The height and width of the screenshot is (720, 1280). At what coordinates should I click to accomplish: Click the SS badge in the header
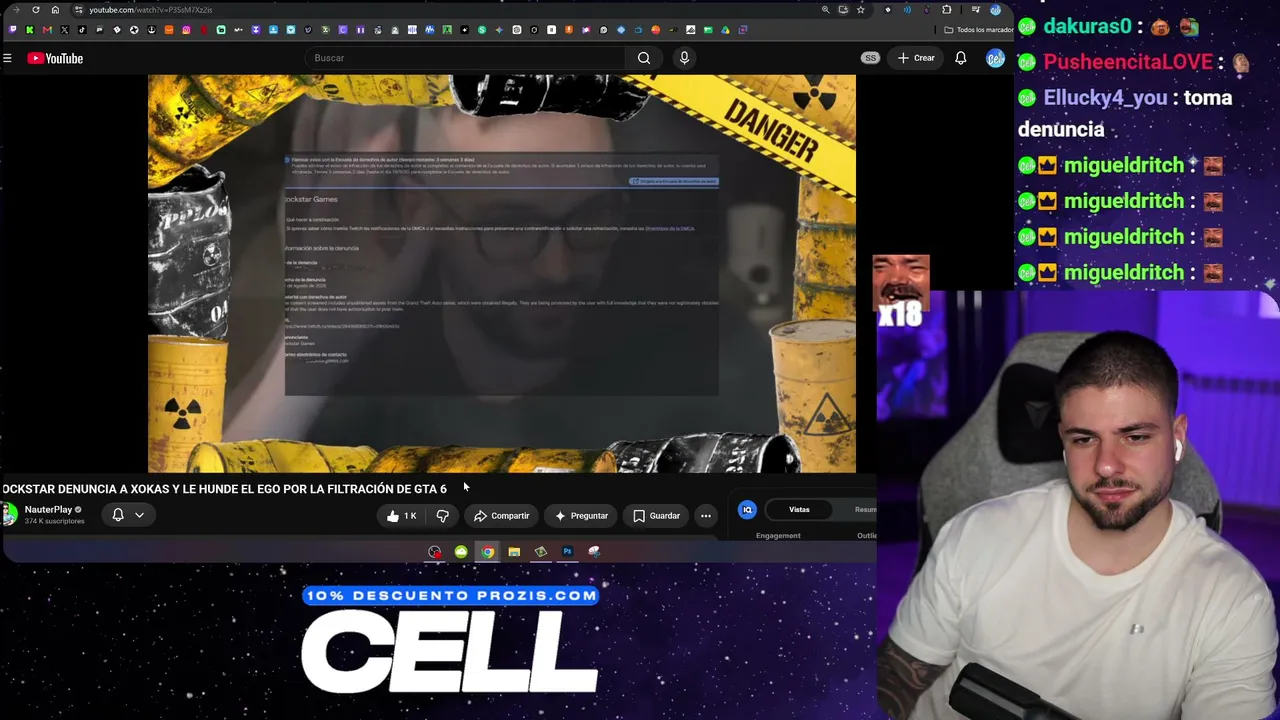(870, 58)
